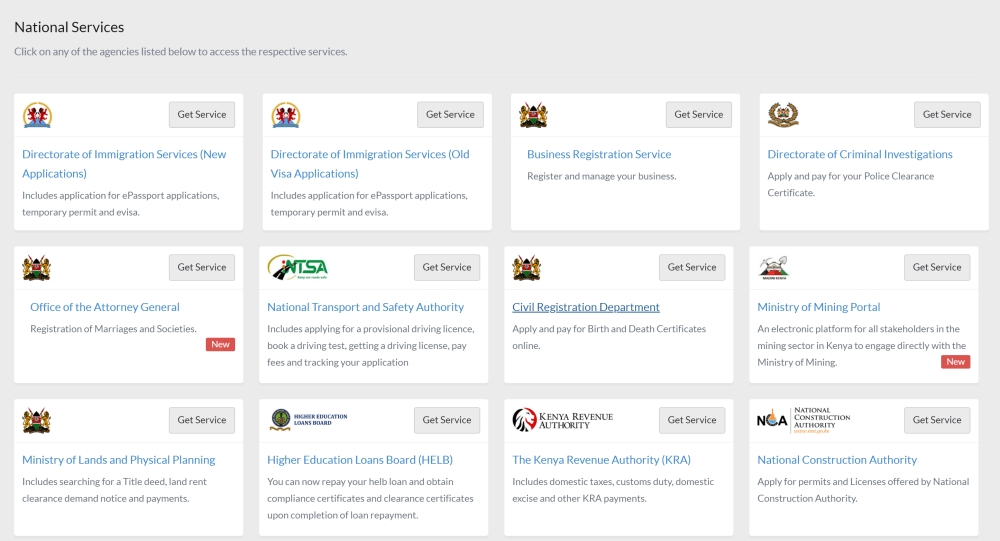Get Service for Immigration New Applications
This screenshot has width=1000, height=541.
tap(202, 115)
